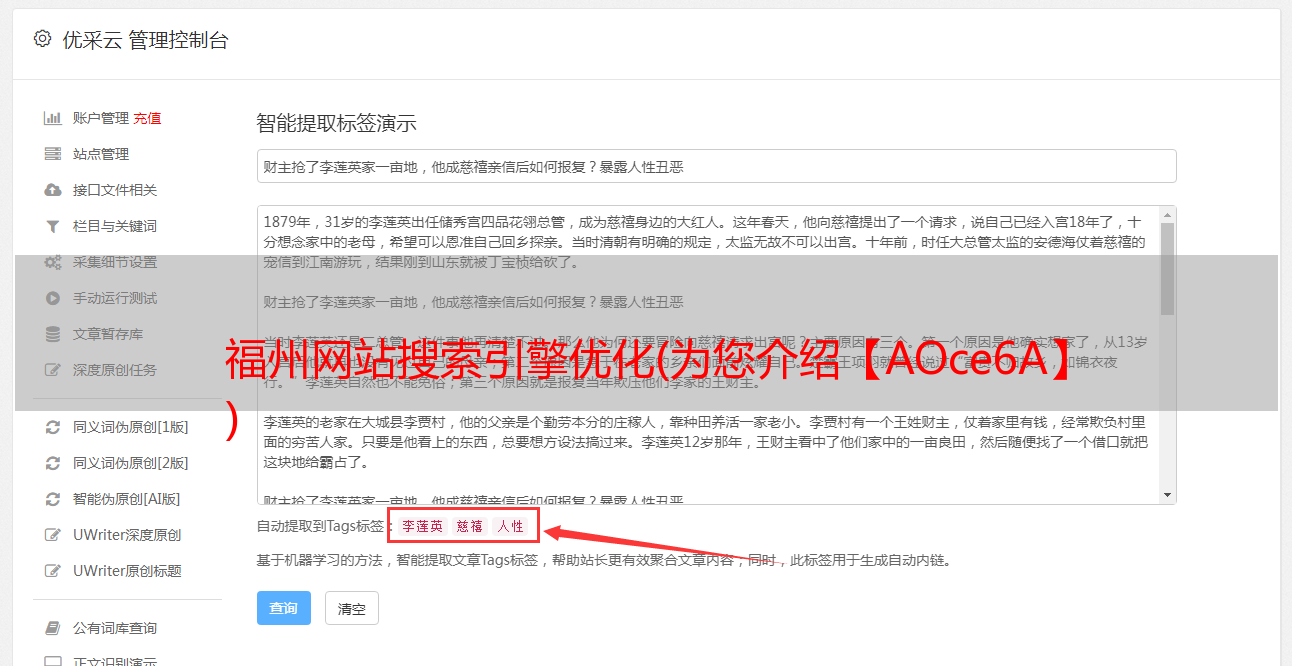Click the title input field
The image size is (1292, 666).
tap(716, 166)
